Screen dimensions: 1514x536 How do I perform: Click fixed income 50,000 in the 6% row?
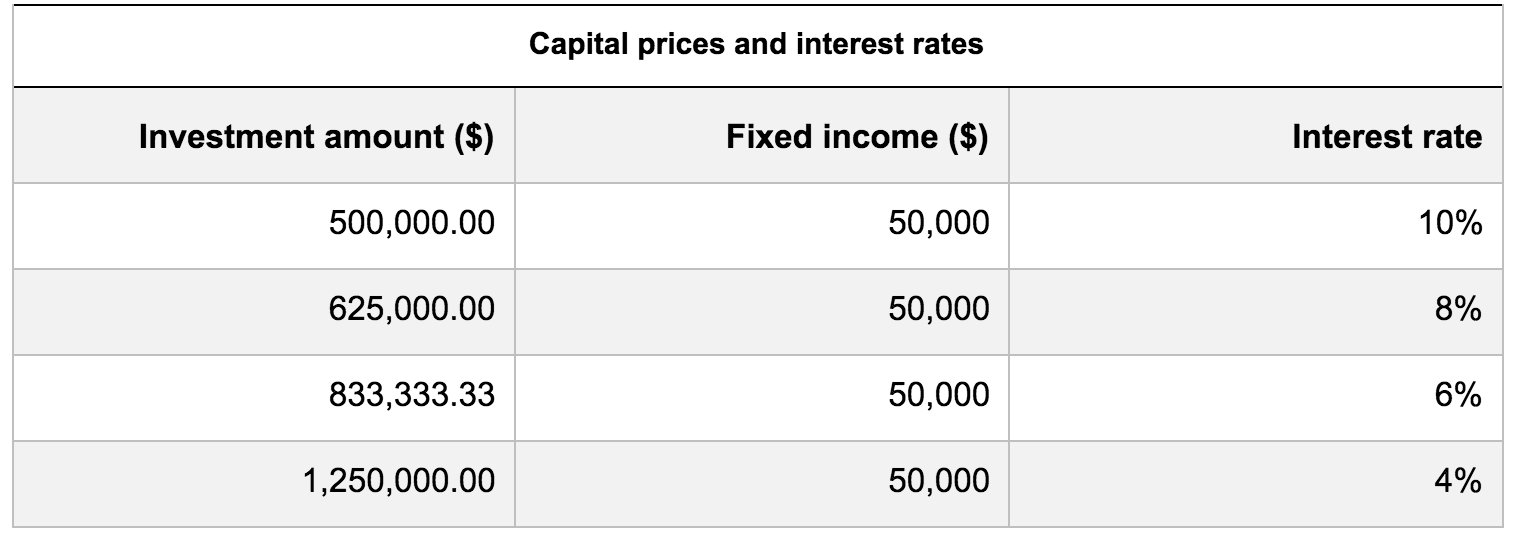(x=938, y=395)
